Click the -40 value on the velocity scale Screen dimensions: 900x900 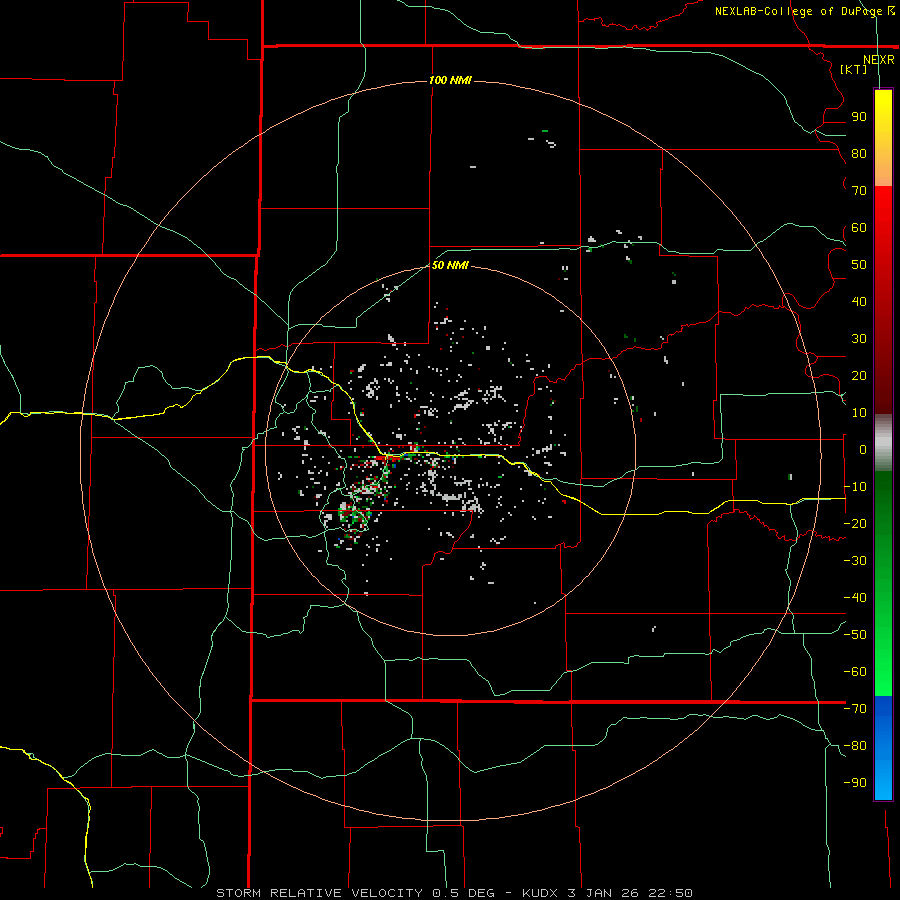pyautogui.click(x=855, y=598)
